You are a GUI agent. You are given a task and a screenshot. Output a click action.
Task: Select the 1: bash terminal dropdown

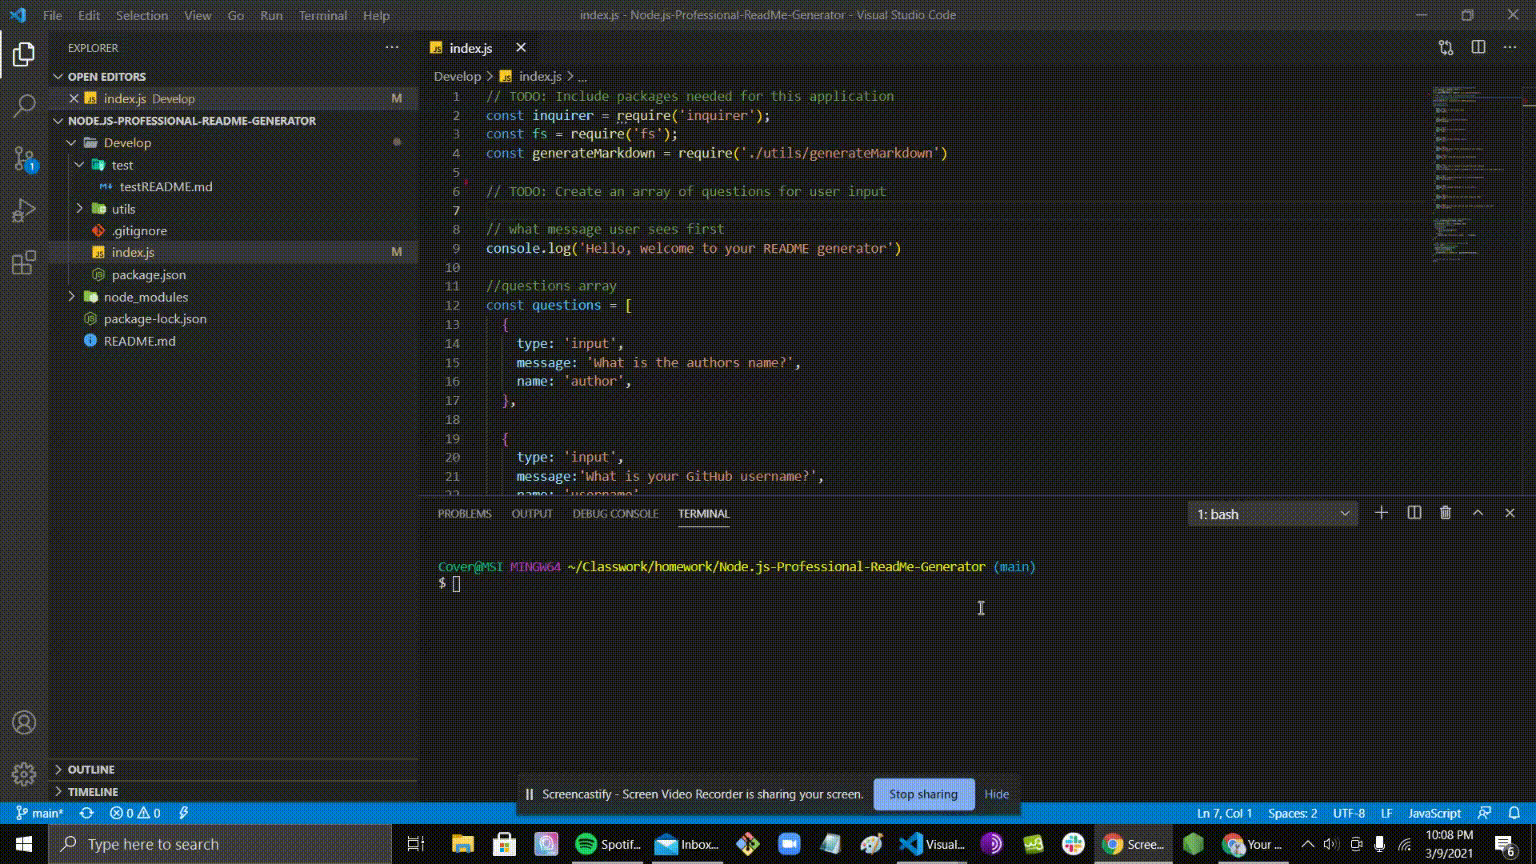(1273, 514)
